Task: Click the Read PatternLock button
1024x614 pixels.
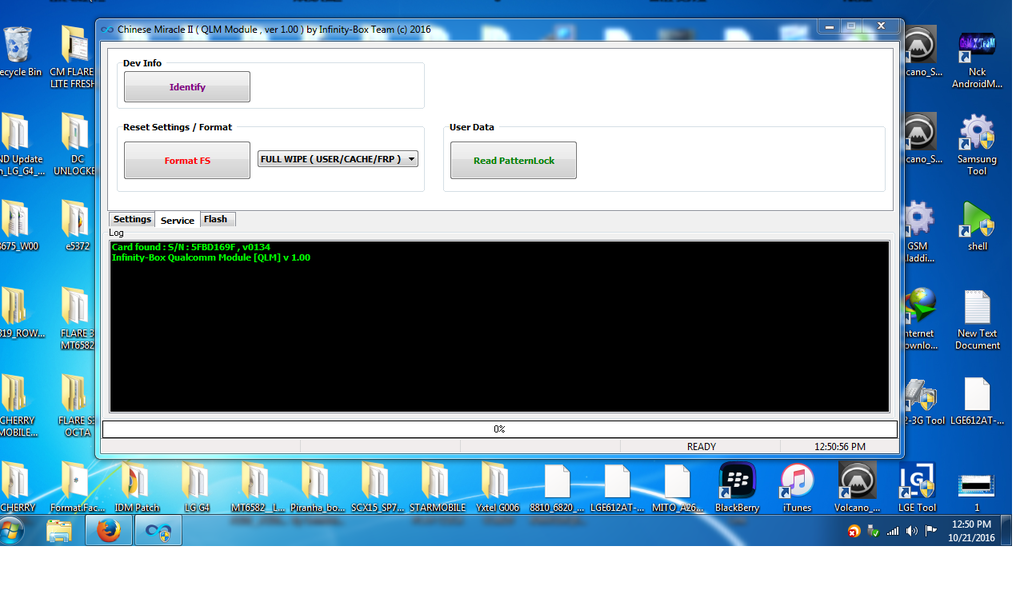Action: [513, 160]
